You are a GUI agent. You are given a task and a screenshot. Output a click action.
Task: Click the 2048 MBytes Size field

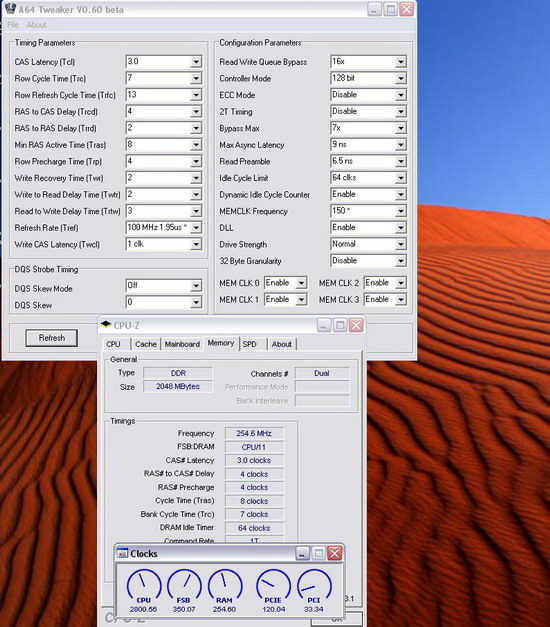tap(178, 387)
